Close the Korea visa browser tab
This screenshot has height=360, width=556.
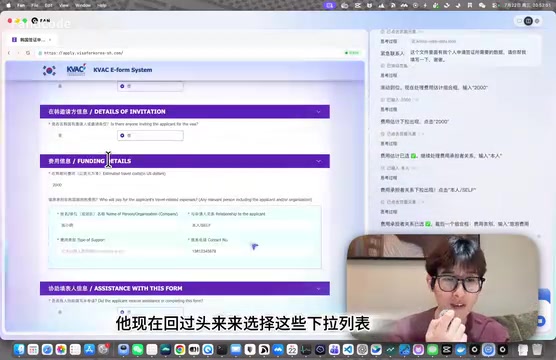coord(50,40)
